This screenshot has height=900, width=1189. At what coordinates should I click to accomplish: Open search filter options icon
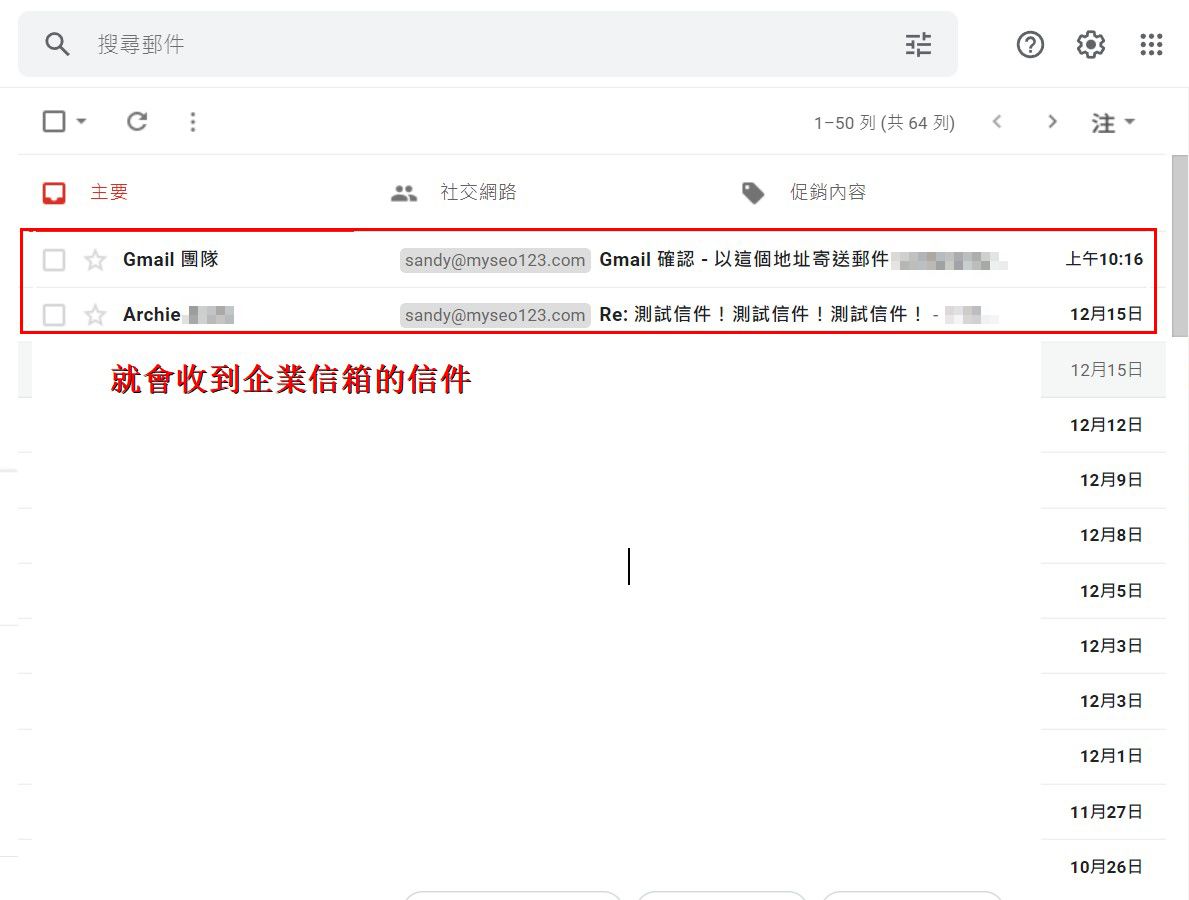click(x=918, y=44)
